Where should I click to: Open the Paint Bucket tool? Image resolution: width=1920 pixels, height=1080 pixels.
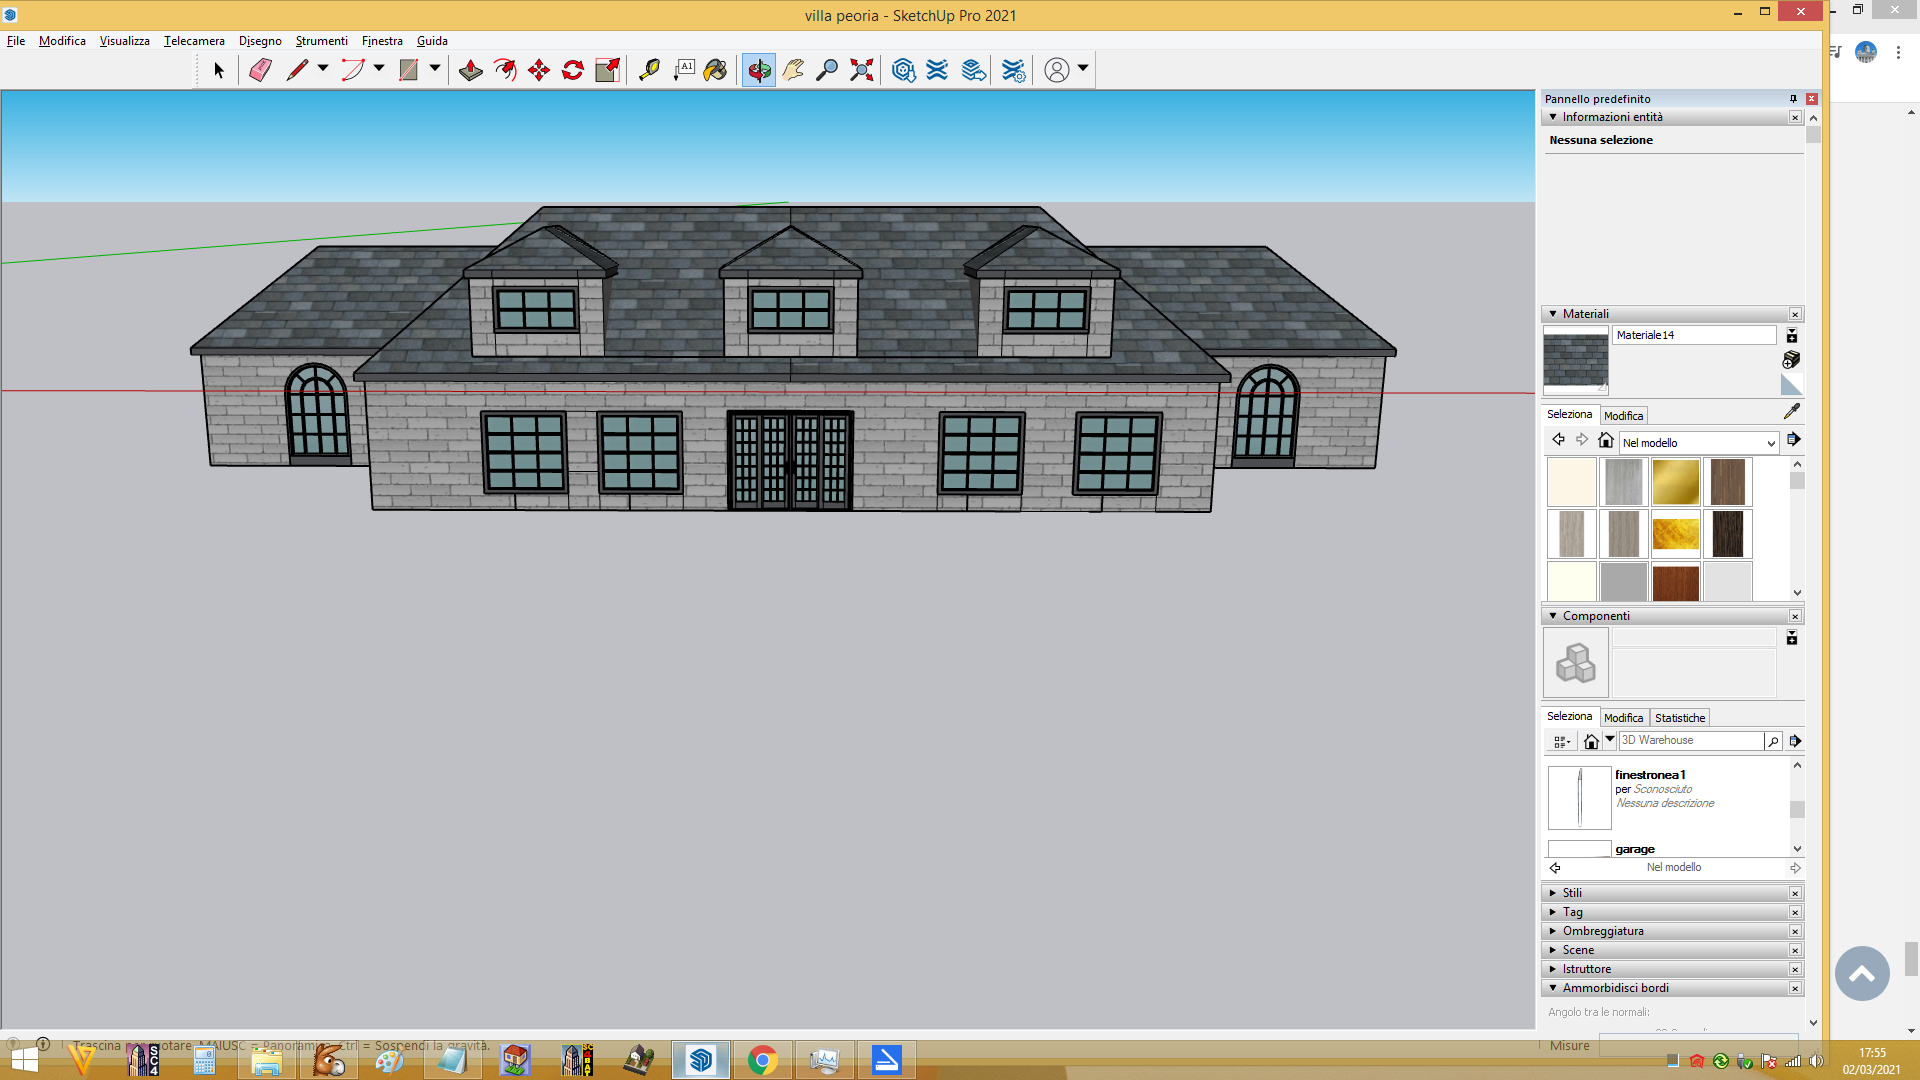click(x=716, y=70)
